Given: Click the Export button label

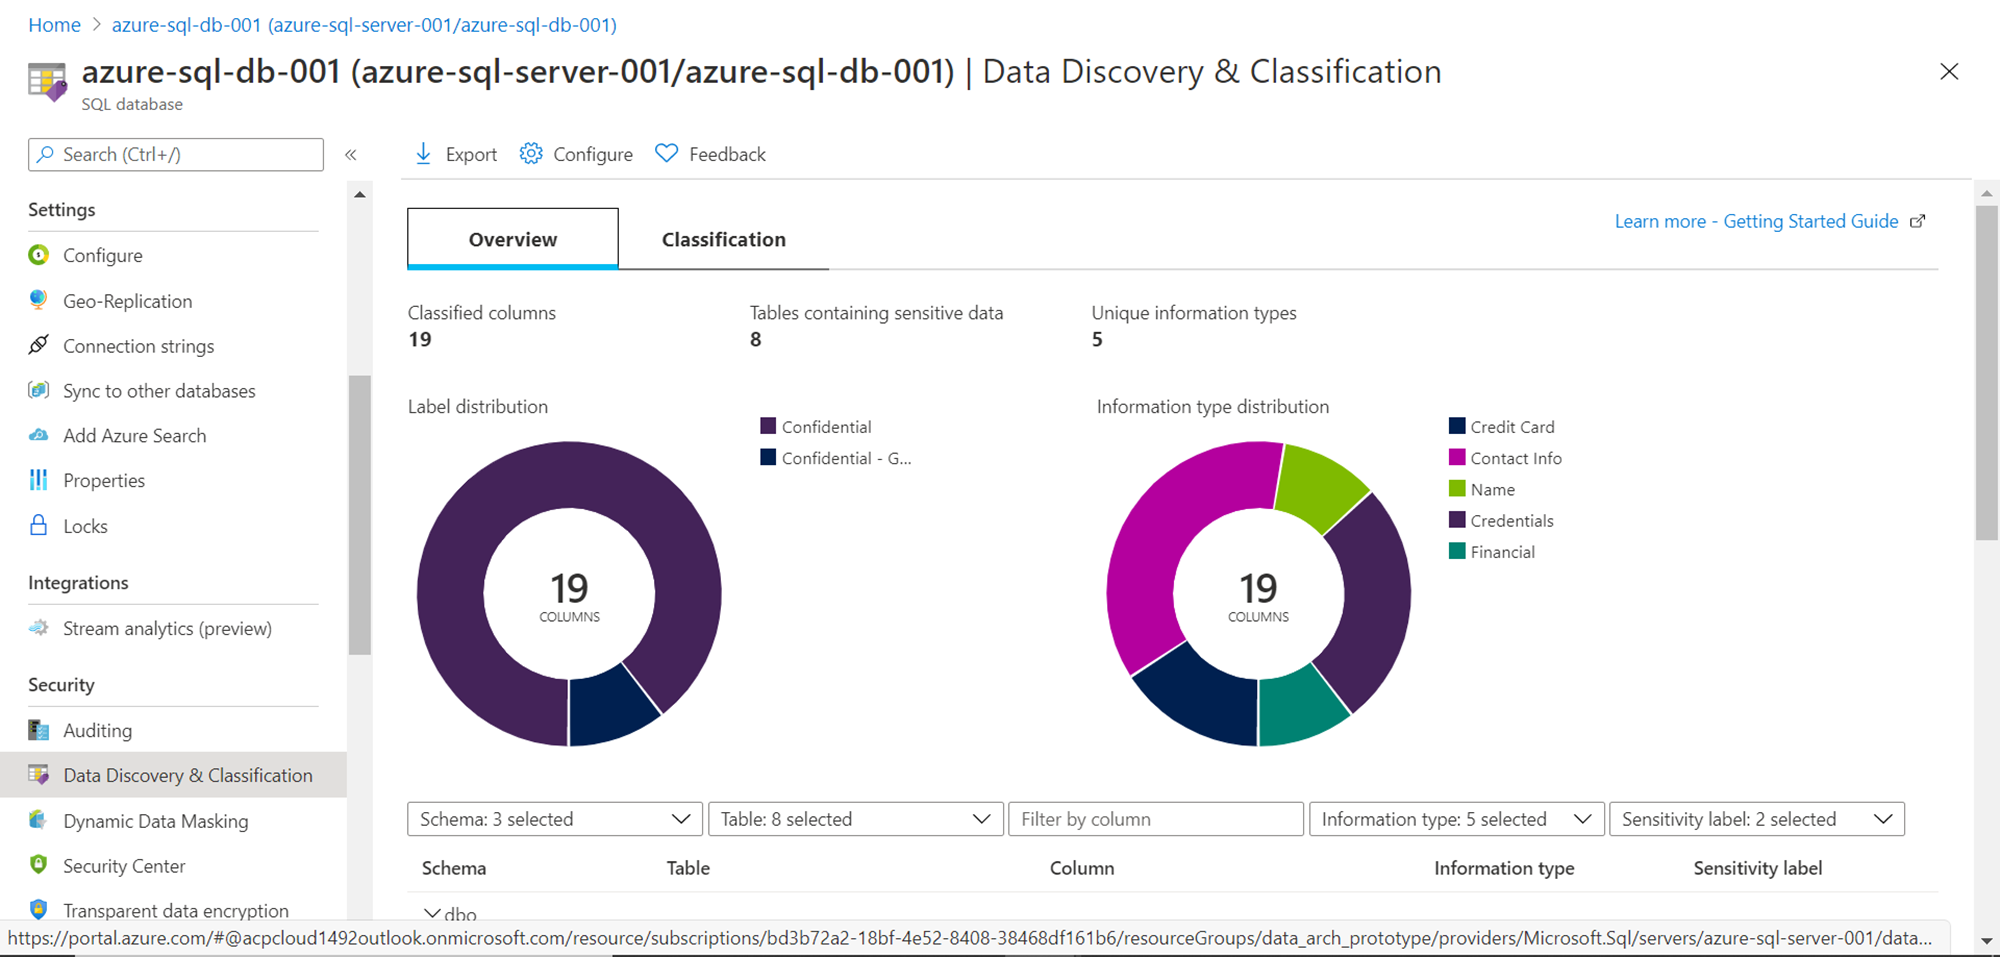Looking at the screenshot, I should pyautogui.click(x=471, y=155).
